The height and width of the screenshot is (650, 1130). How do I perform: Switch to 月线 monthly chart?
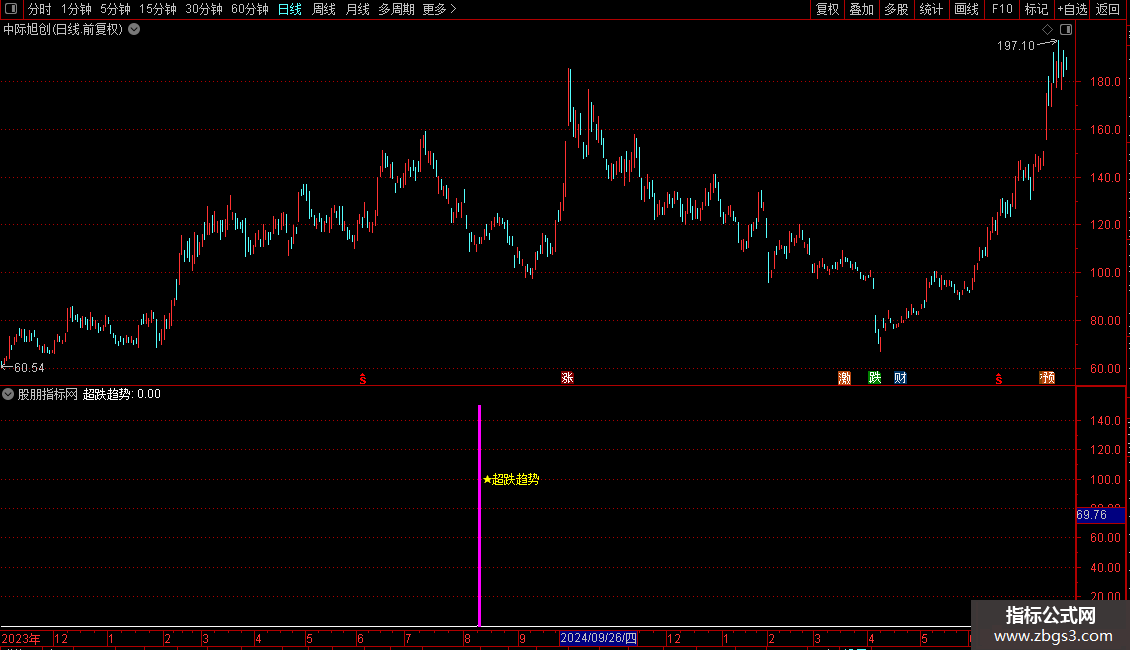357,9
